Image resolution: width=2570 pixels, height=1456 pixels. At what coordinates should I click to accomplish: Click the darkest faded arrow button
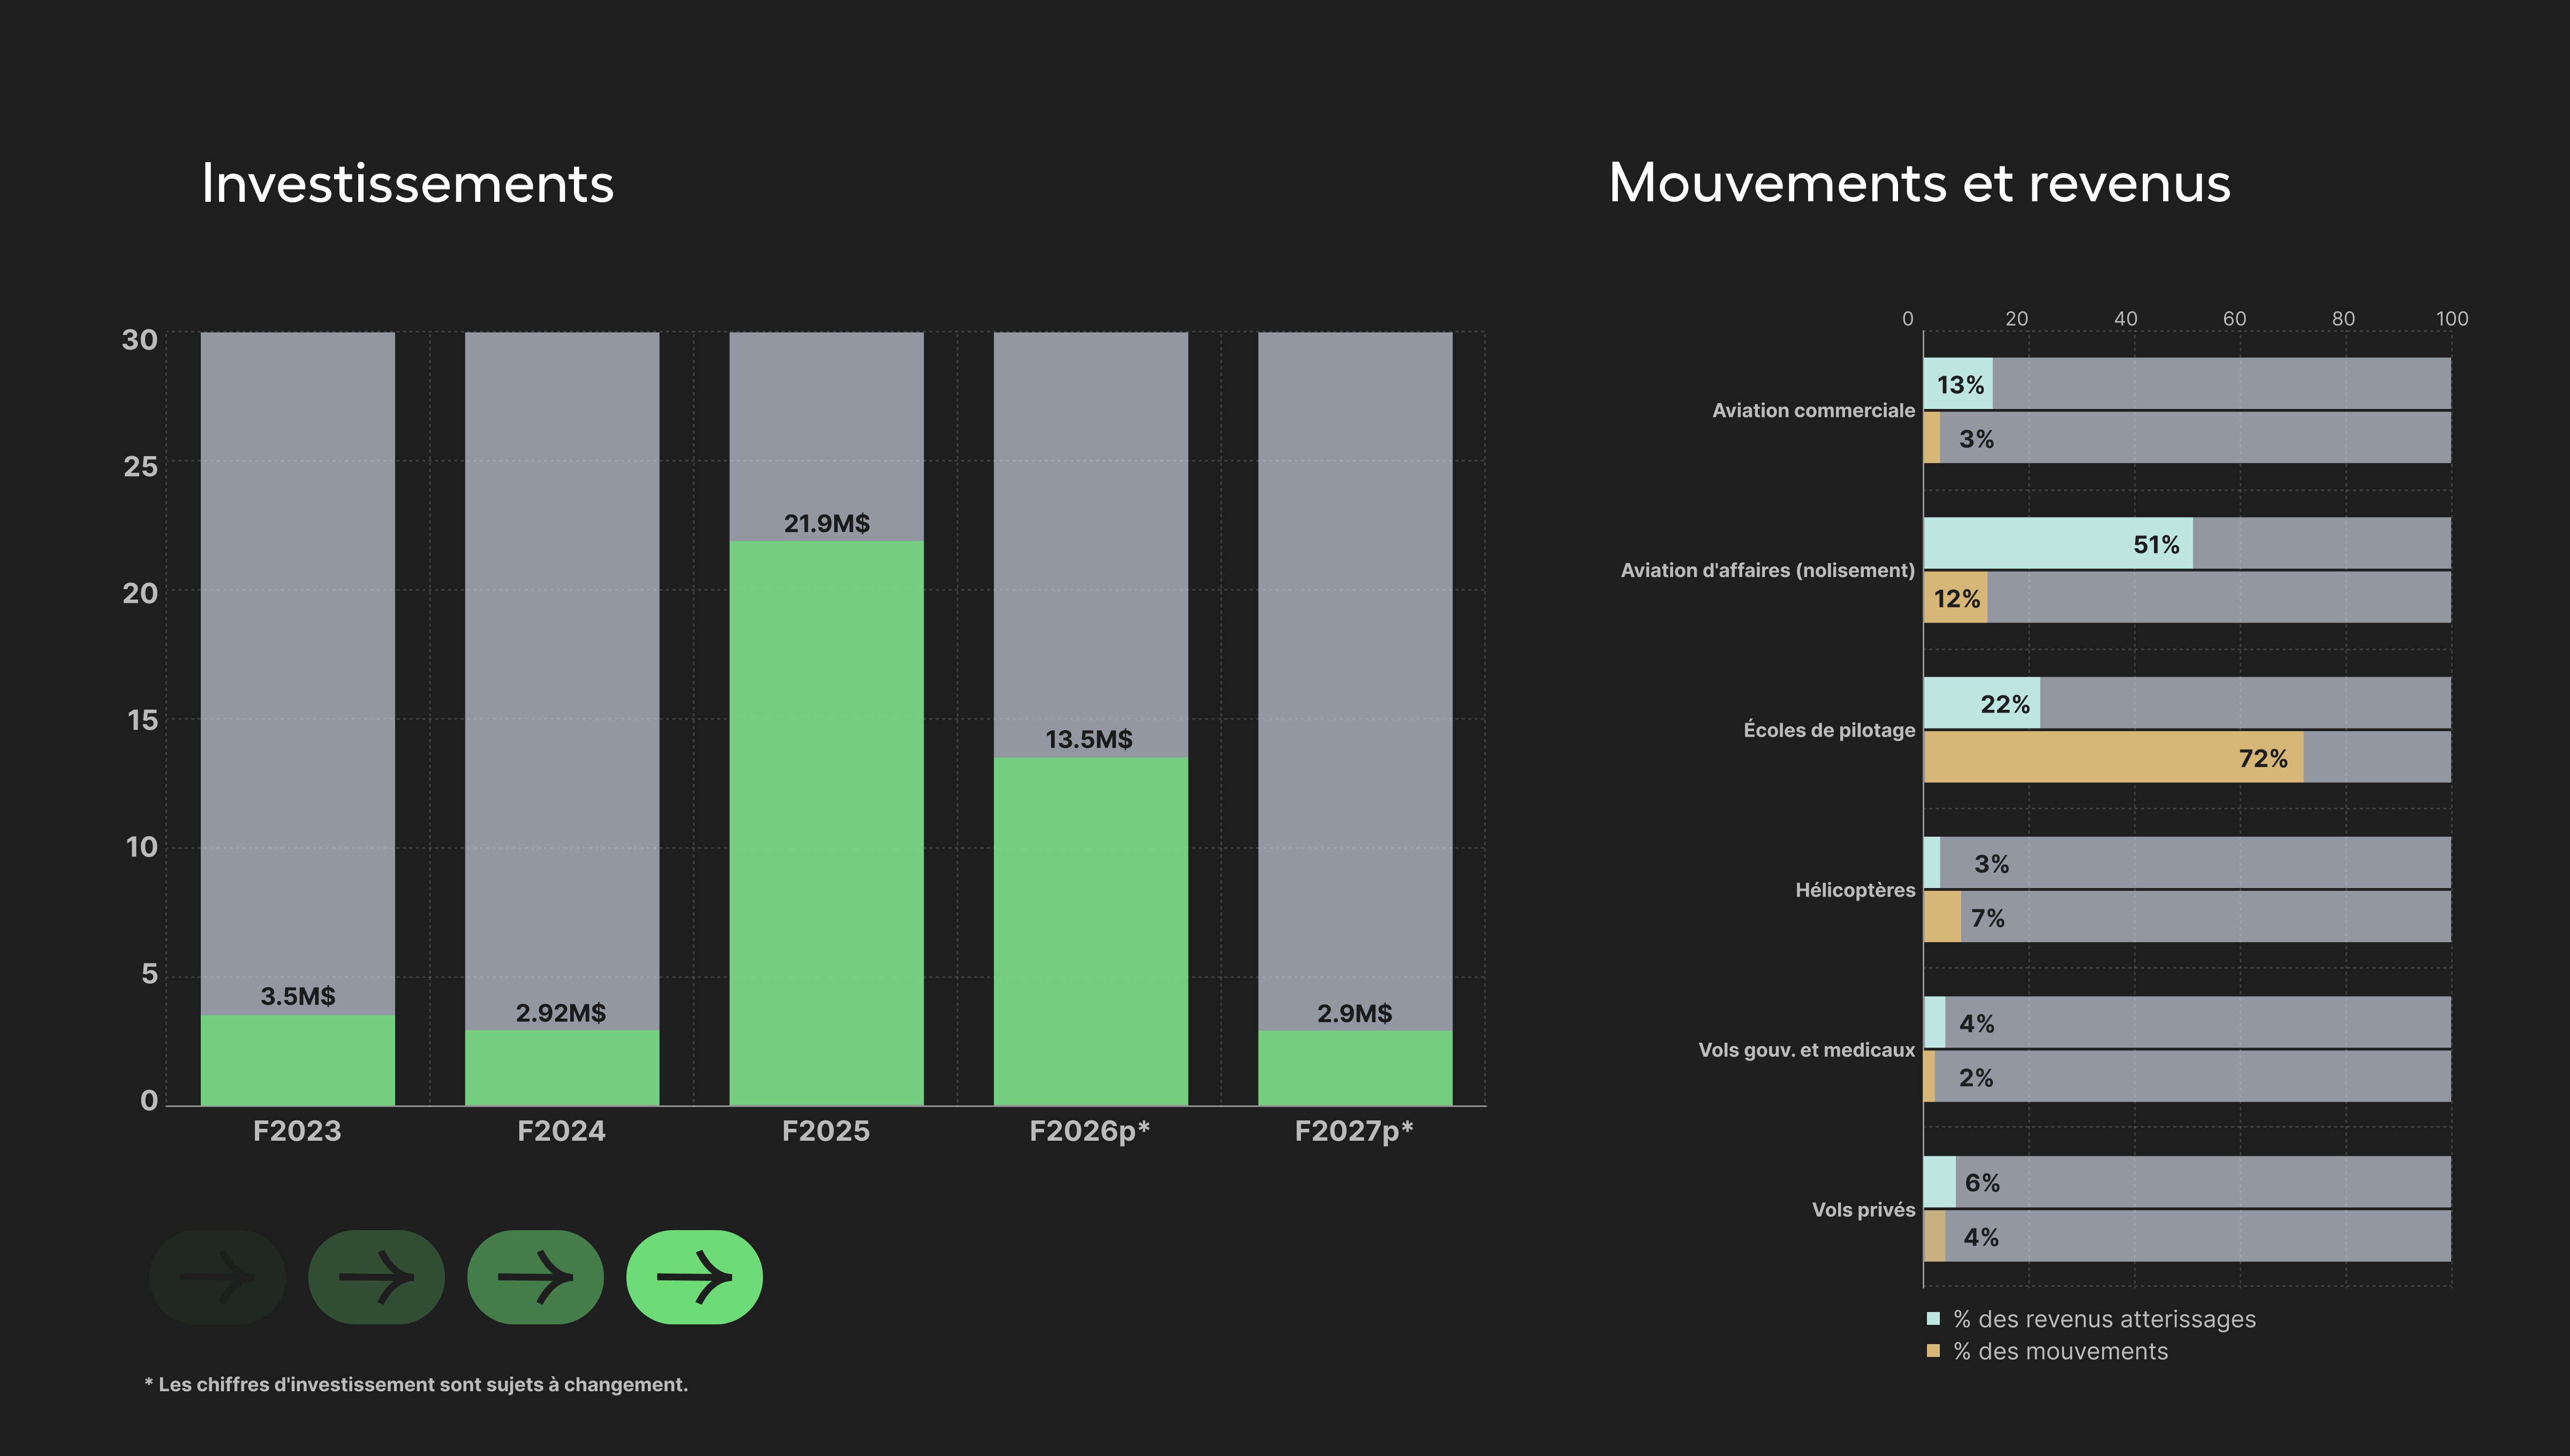(x=217, y=1277)
